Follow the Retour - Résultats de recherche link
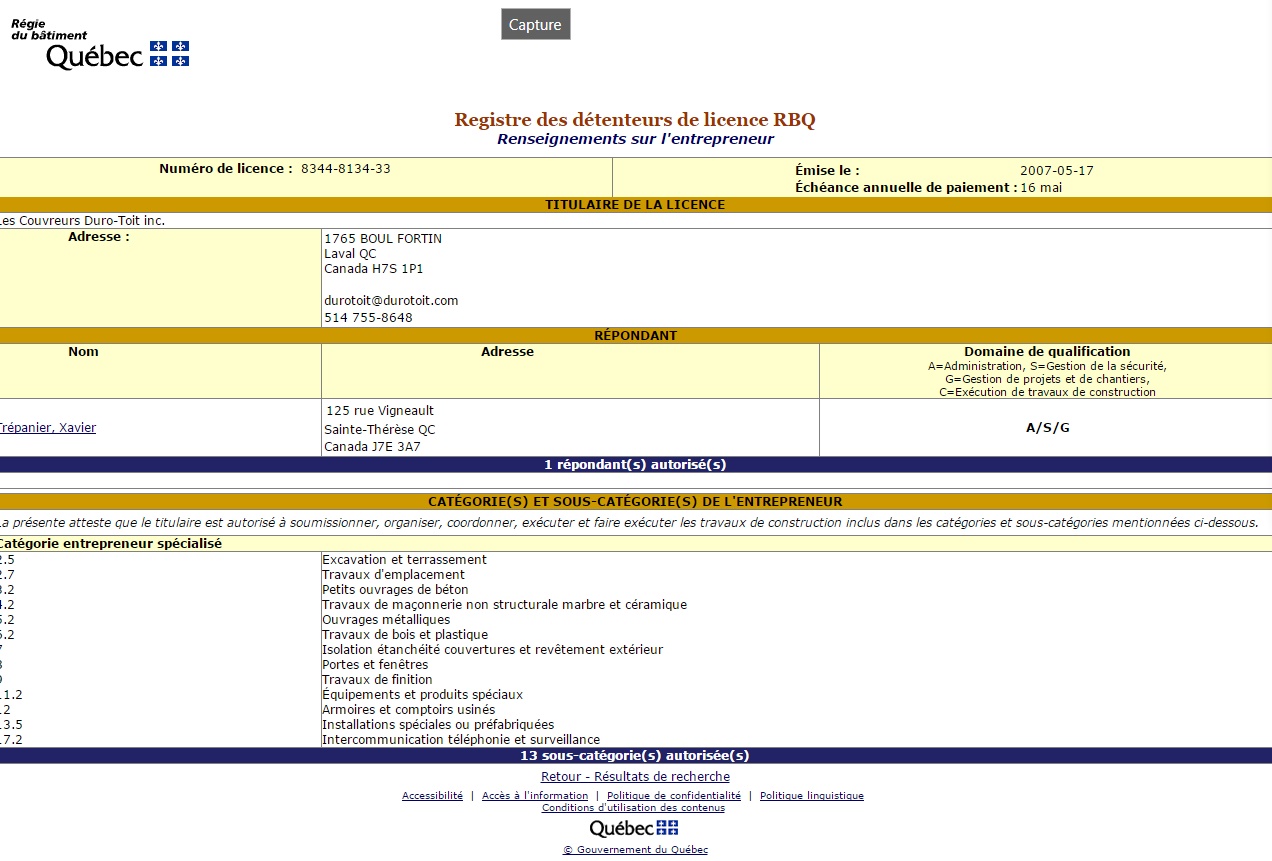 click(x=635, y=777)
